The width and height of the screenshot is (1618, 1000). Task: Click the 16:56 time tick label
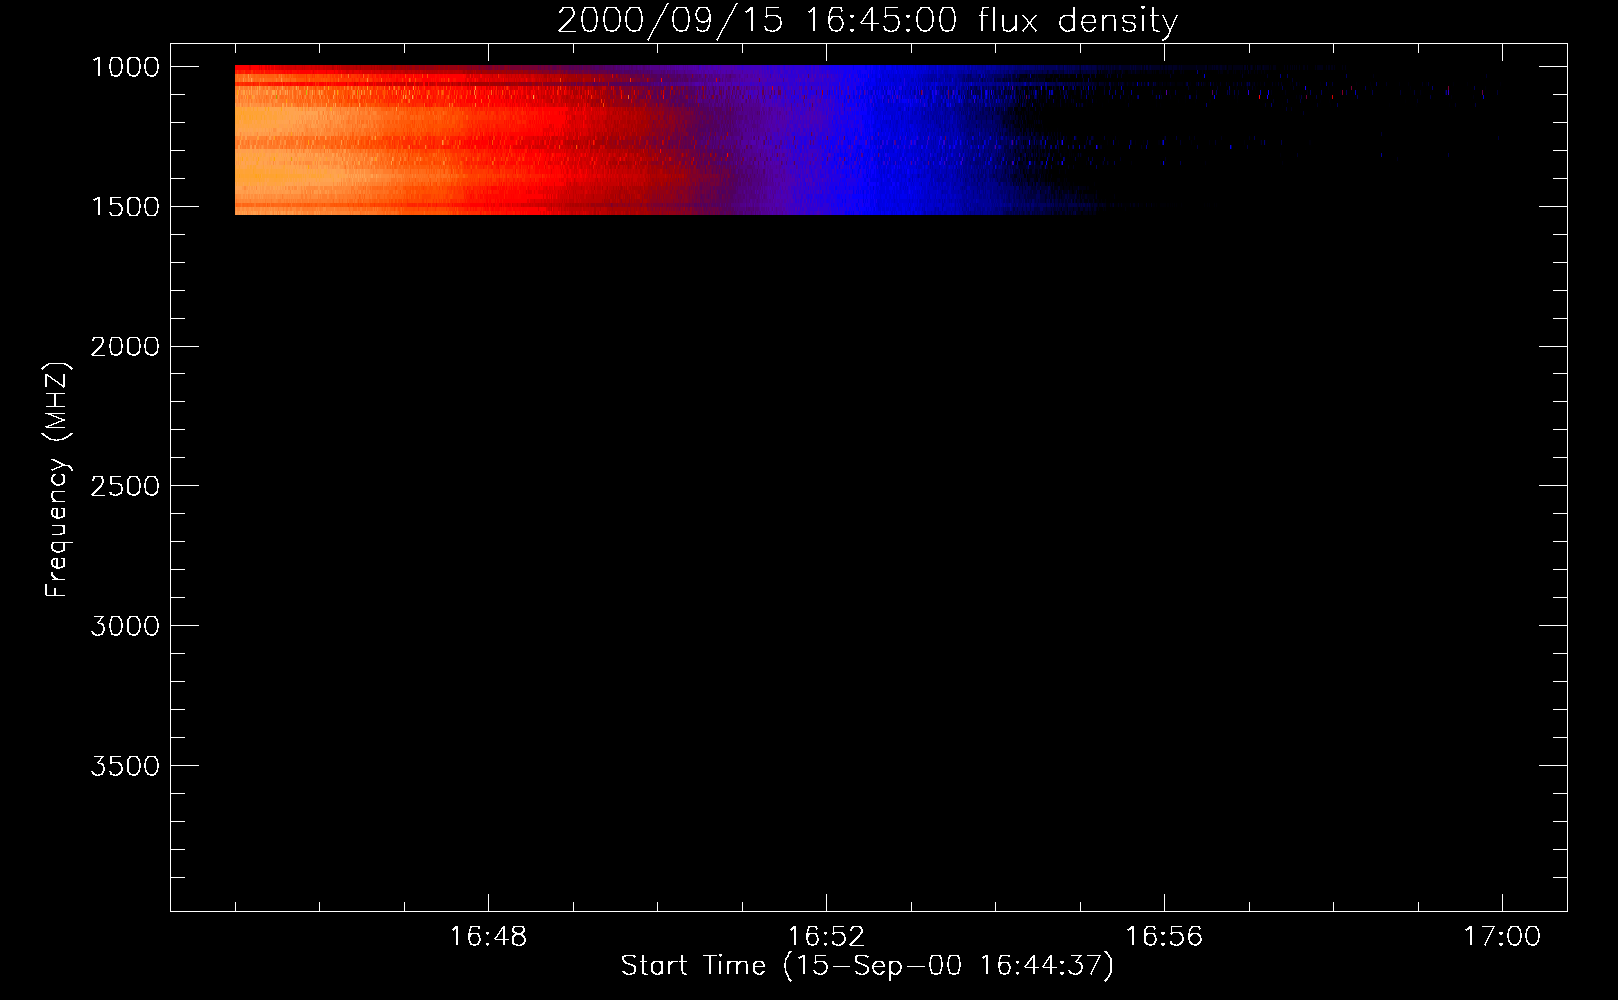tap(1164, 937)
